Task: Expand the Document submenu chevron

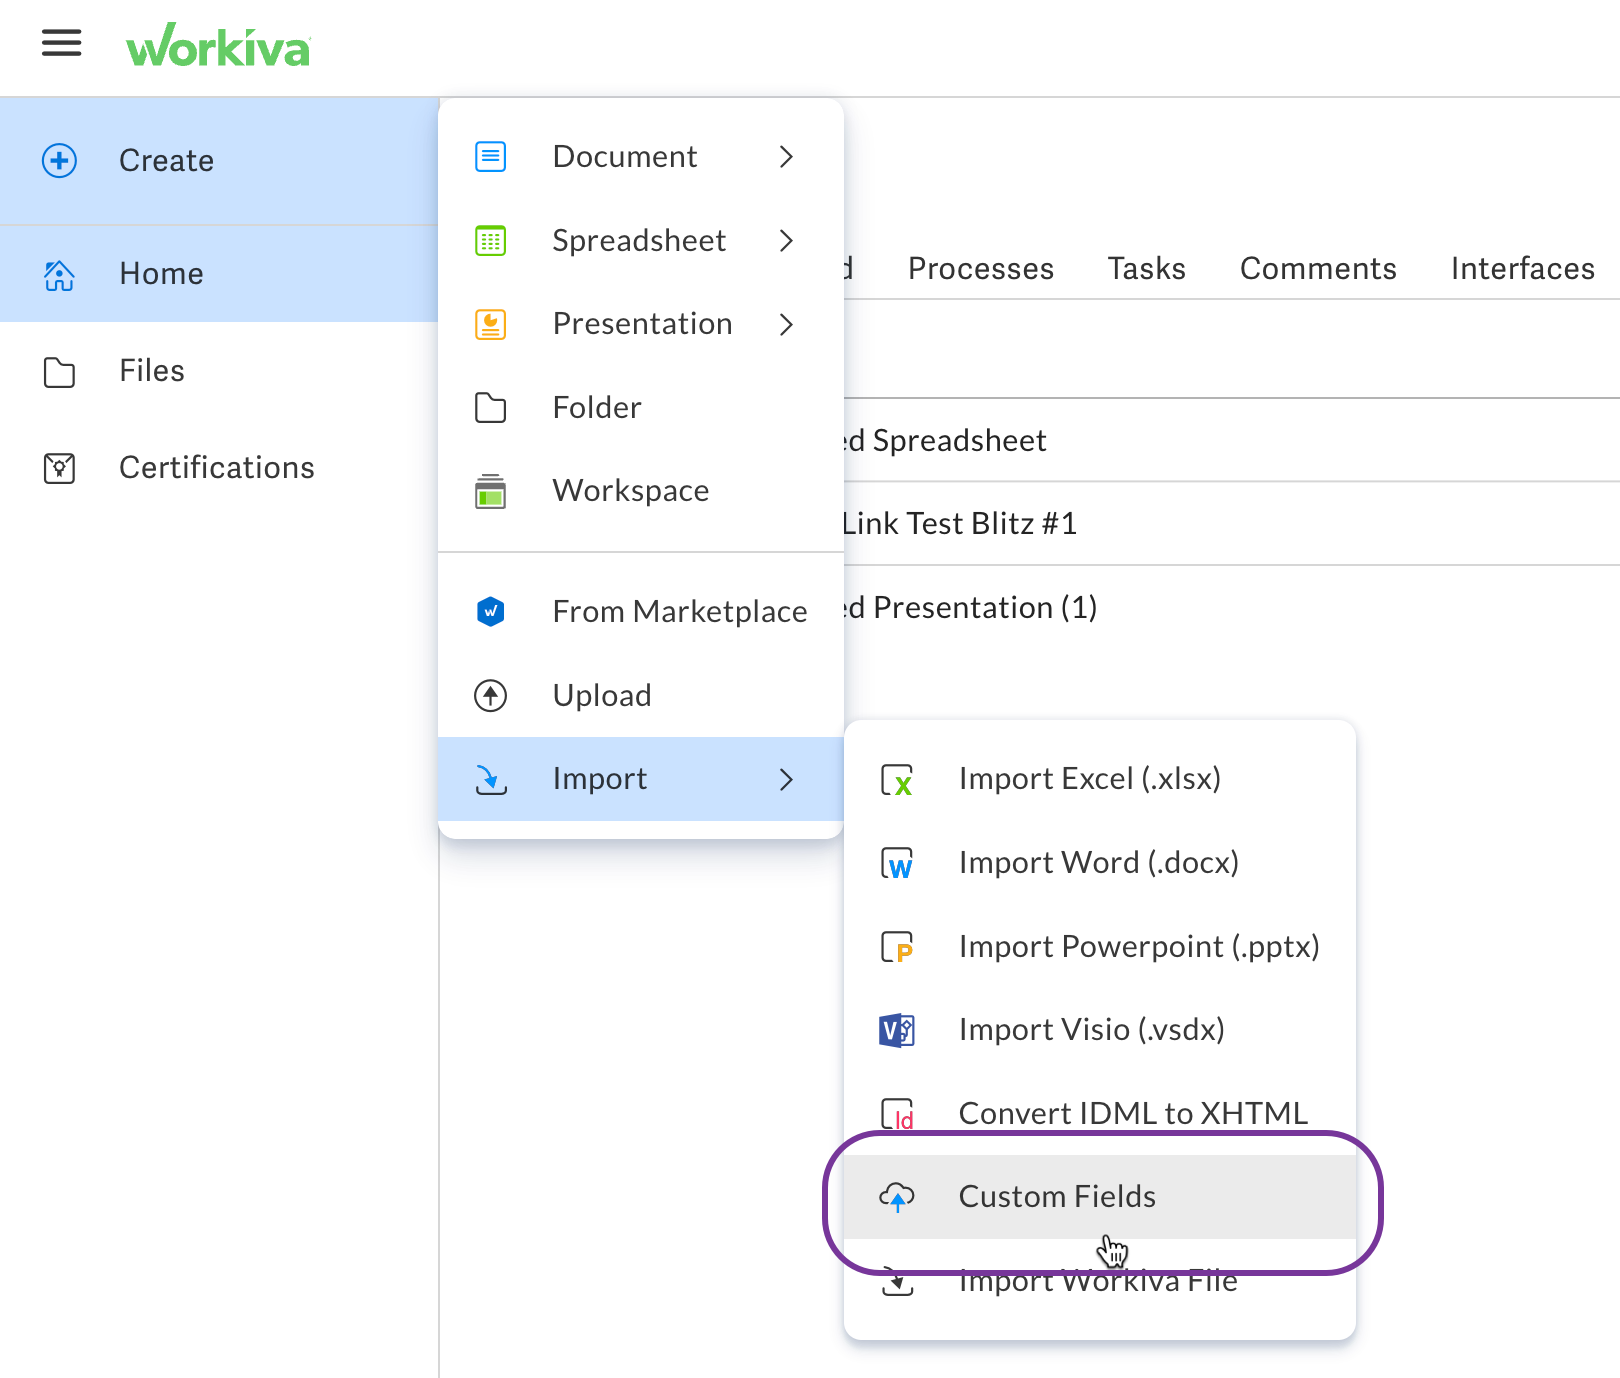Action: 787,157
